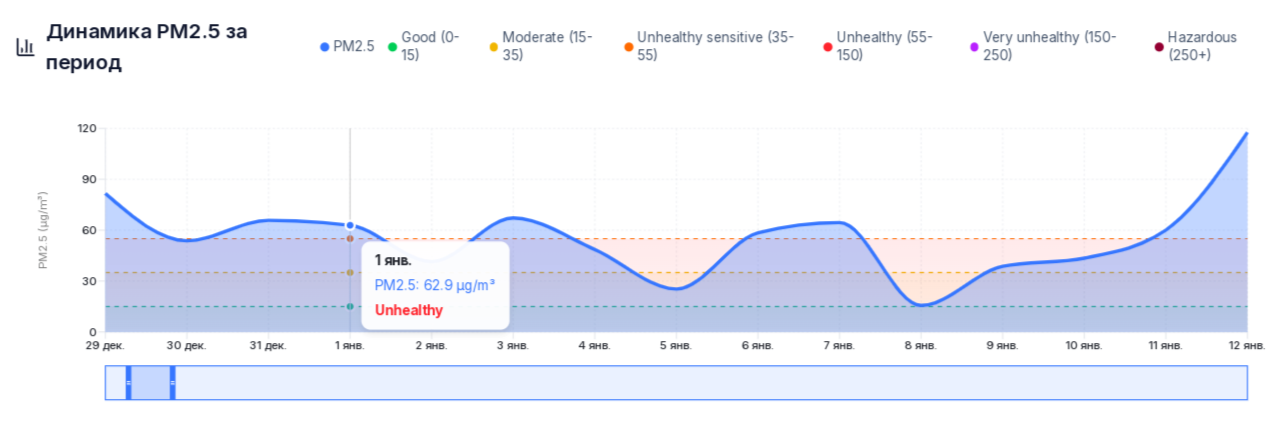Click the 12 янв. x-axis label
This screenshot has height=432, width=1287.
pos(1246,346)
